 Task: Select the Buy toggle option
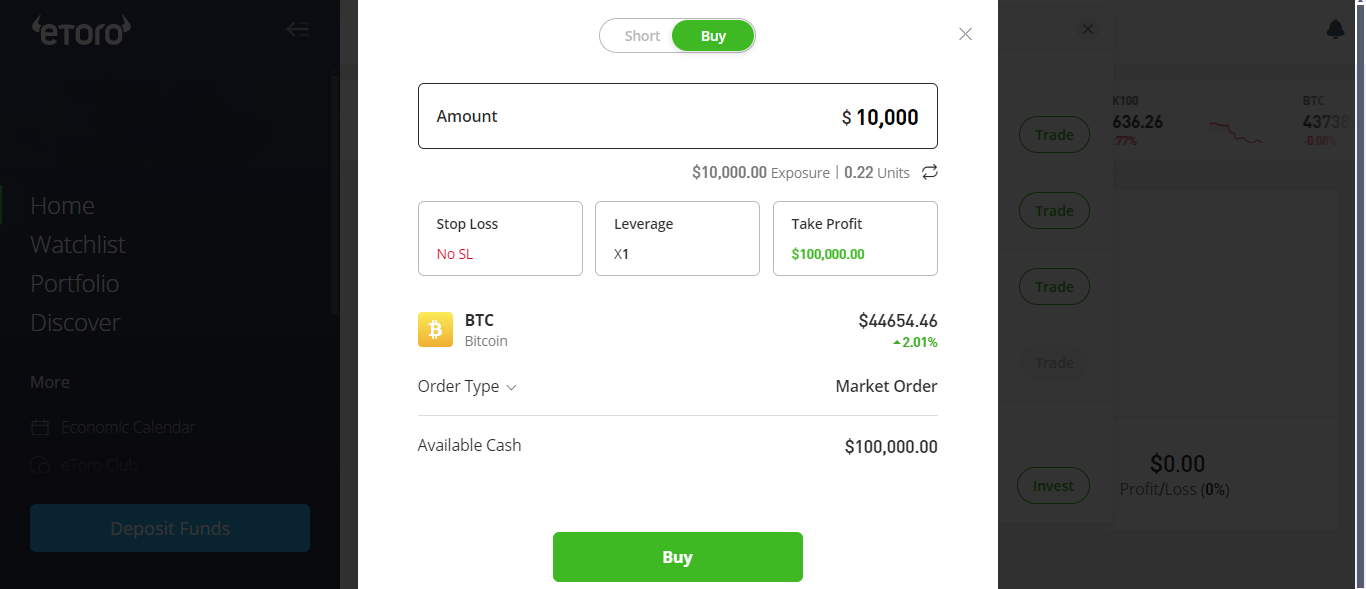pyautogui.click(x=713, y=36)
